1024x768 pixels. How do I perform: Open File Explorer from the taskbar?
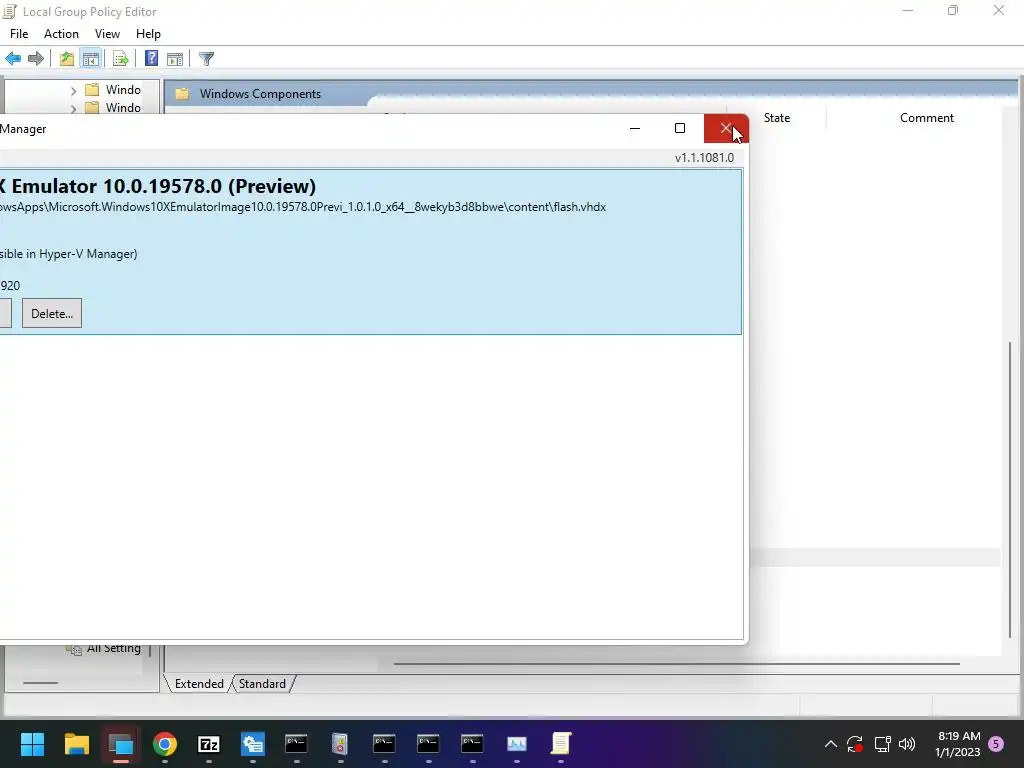76,744
